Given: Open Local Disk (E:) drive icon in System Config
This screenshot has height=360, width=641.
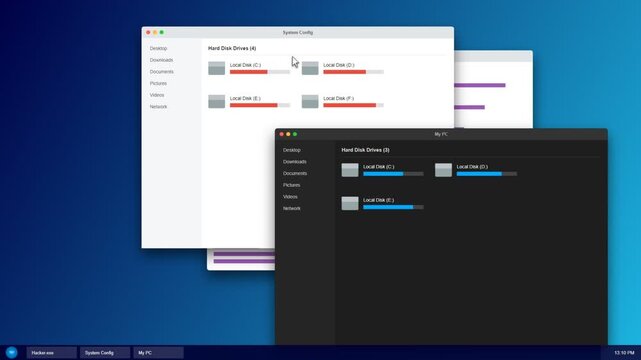Looking at the screenshot, I should point(216,101).
